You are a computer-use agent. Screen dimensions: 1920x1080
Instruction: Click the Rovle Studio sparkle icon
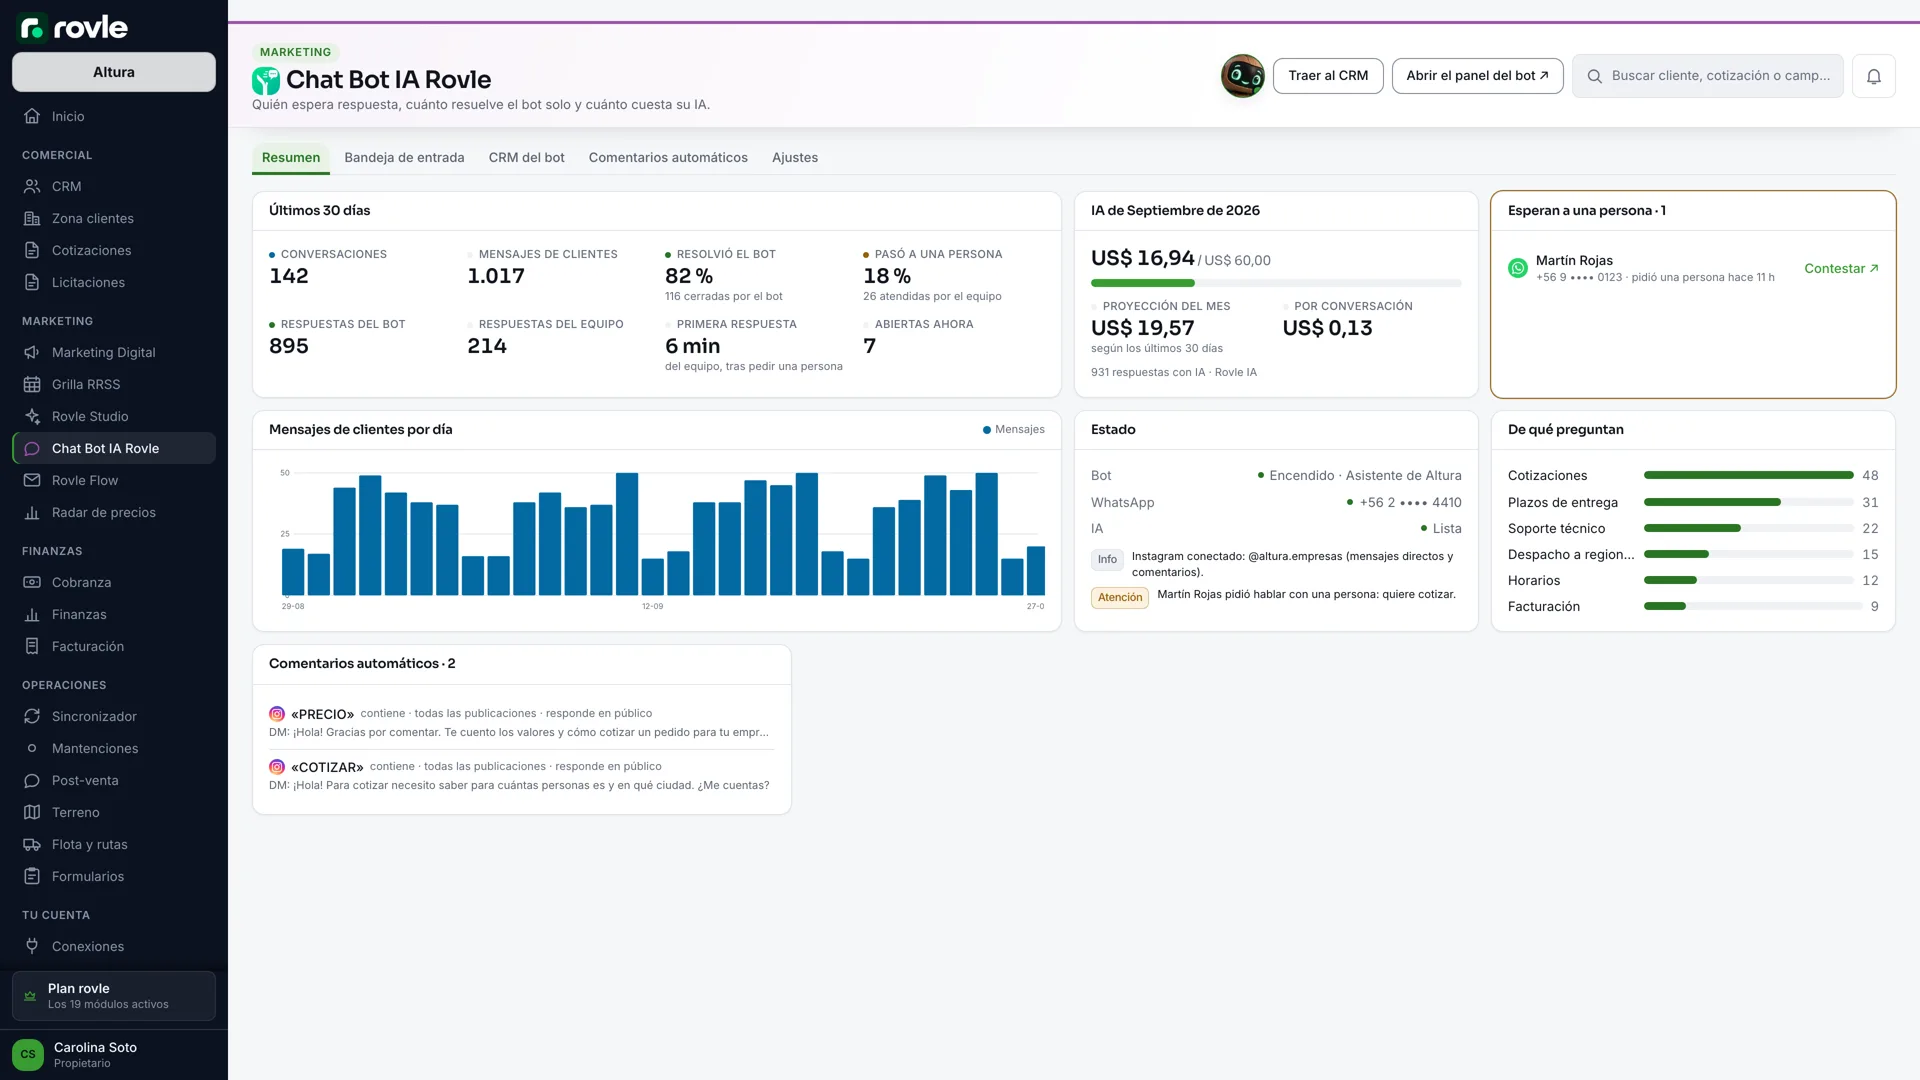click(32, 416)
